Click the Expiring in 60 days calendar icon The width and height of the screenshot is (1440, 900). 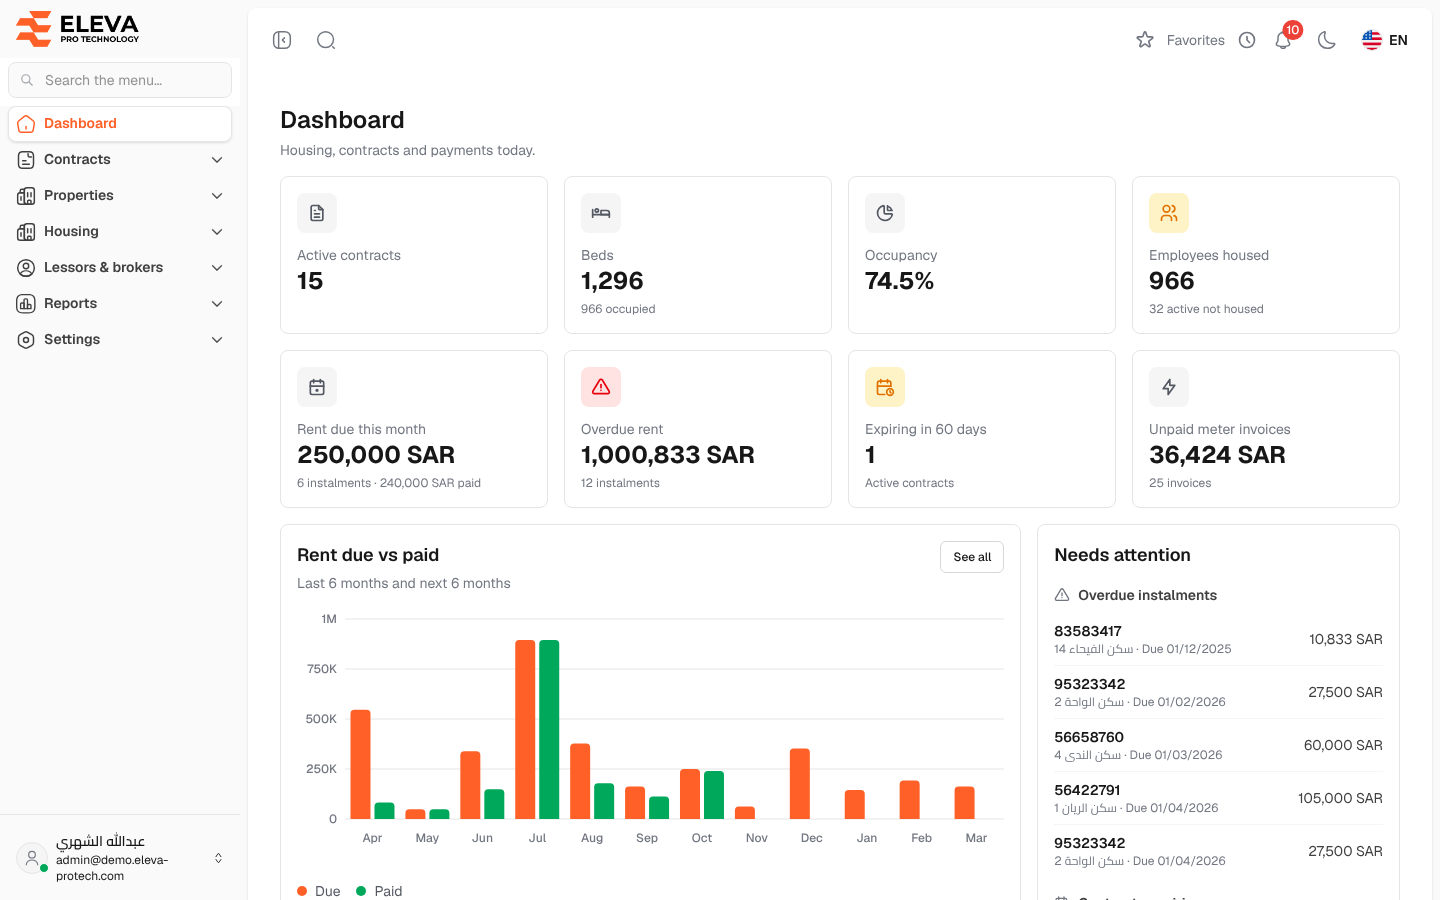(x=885, y=387)
